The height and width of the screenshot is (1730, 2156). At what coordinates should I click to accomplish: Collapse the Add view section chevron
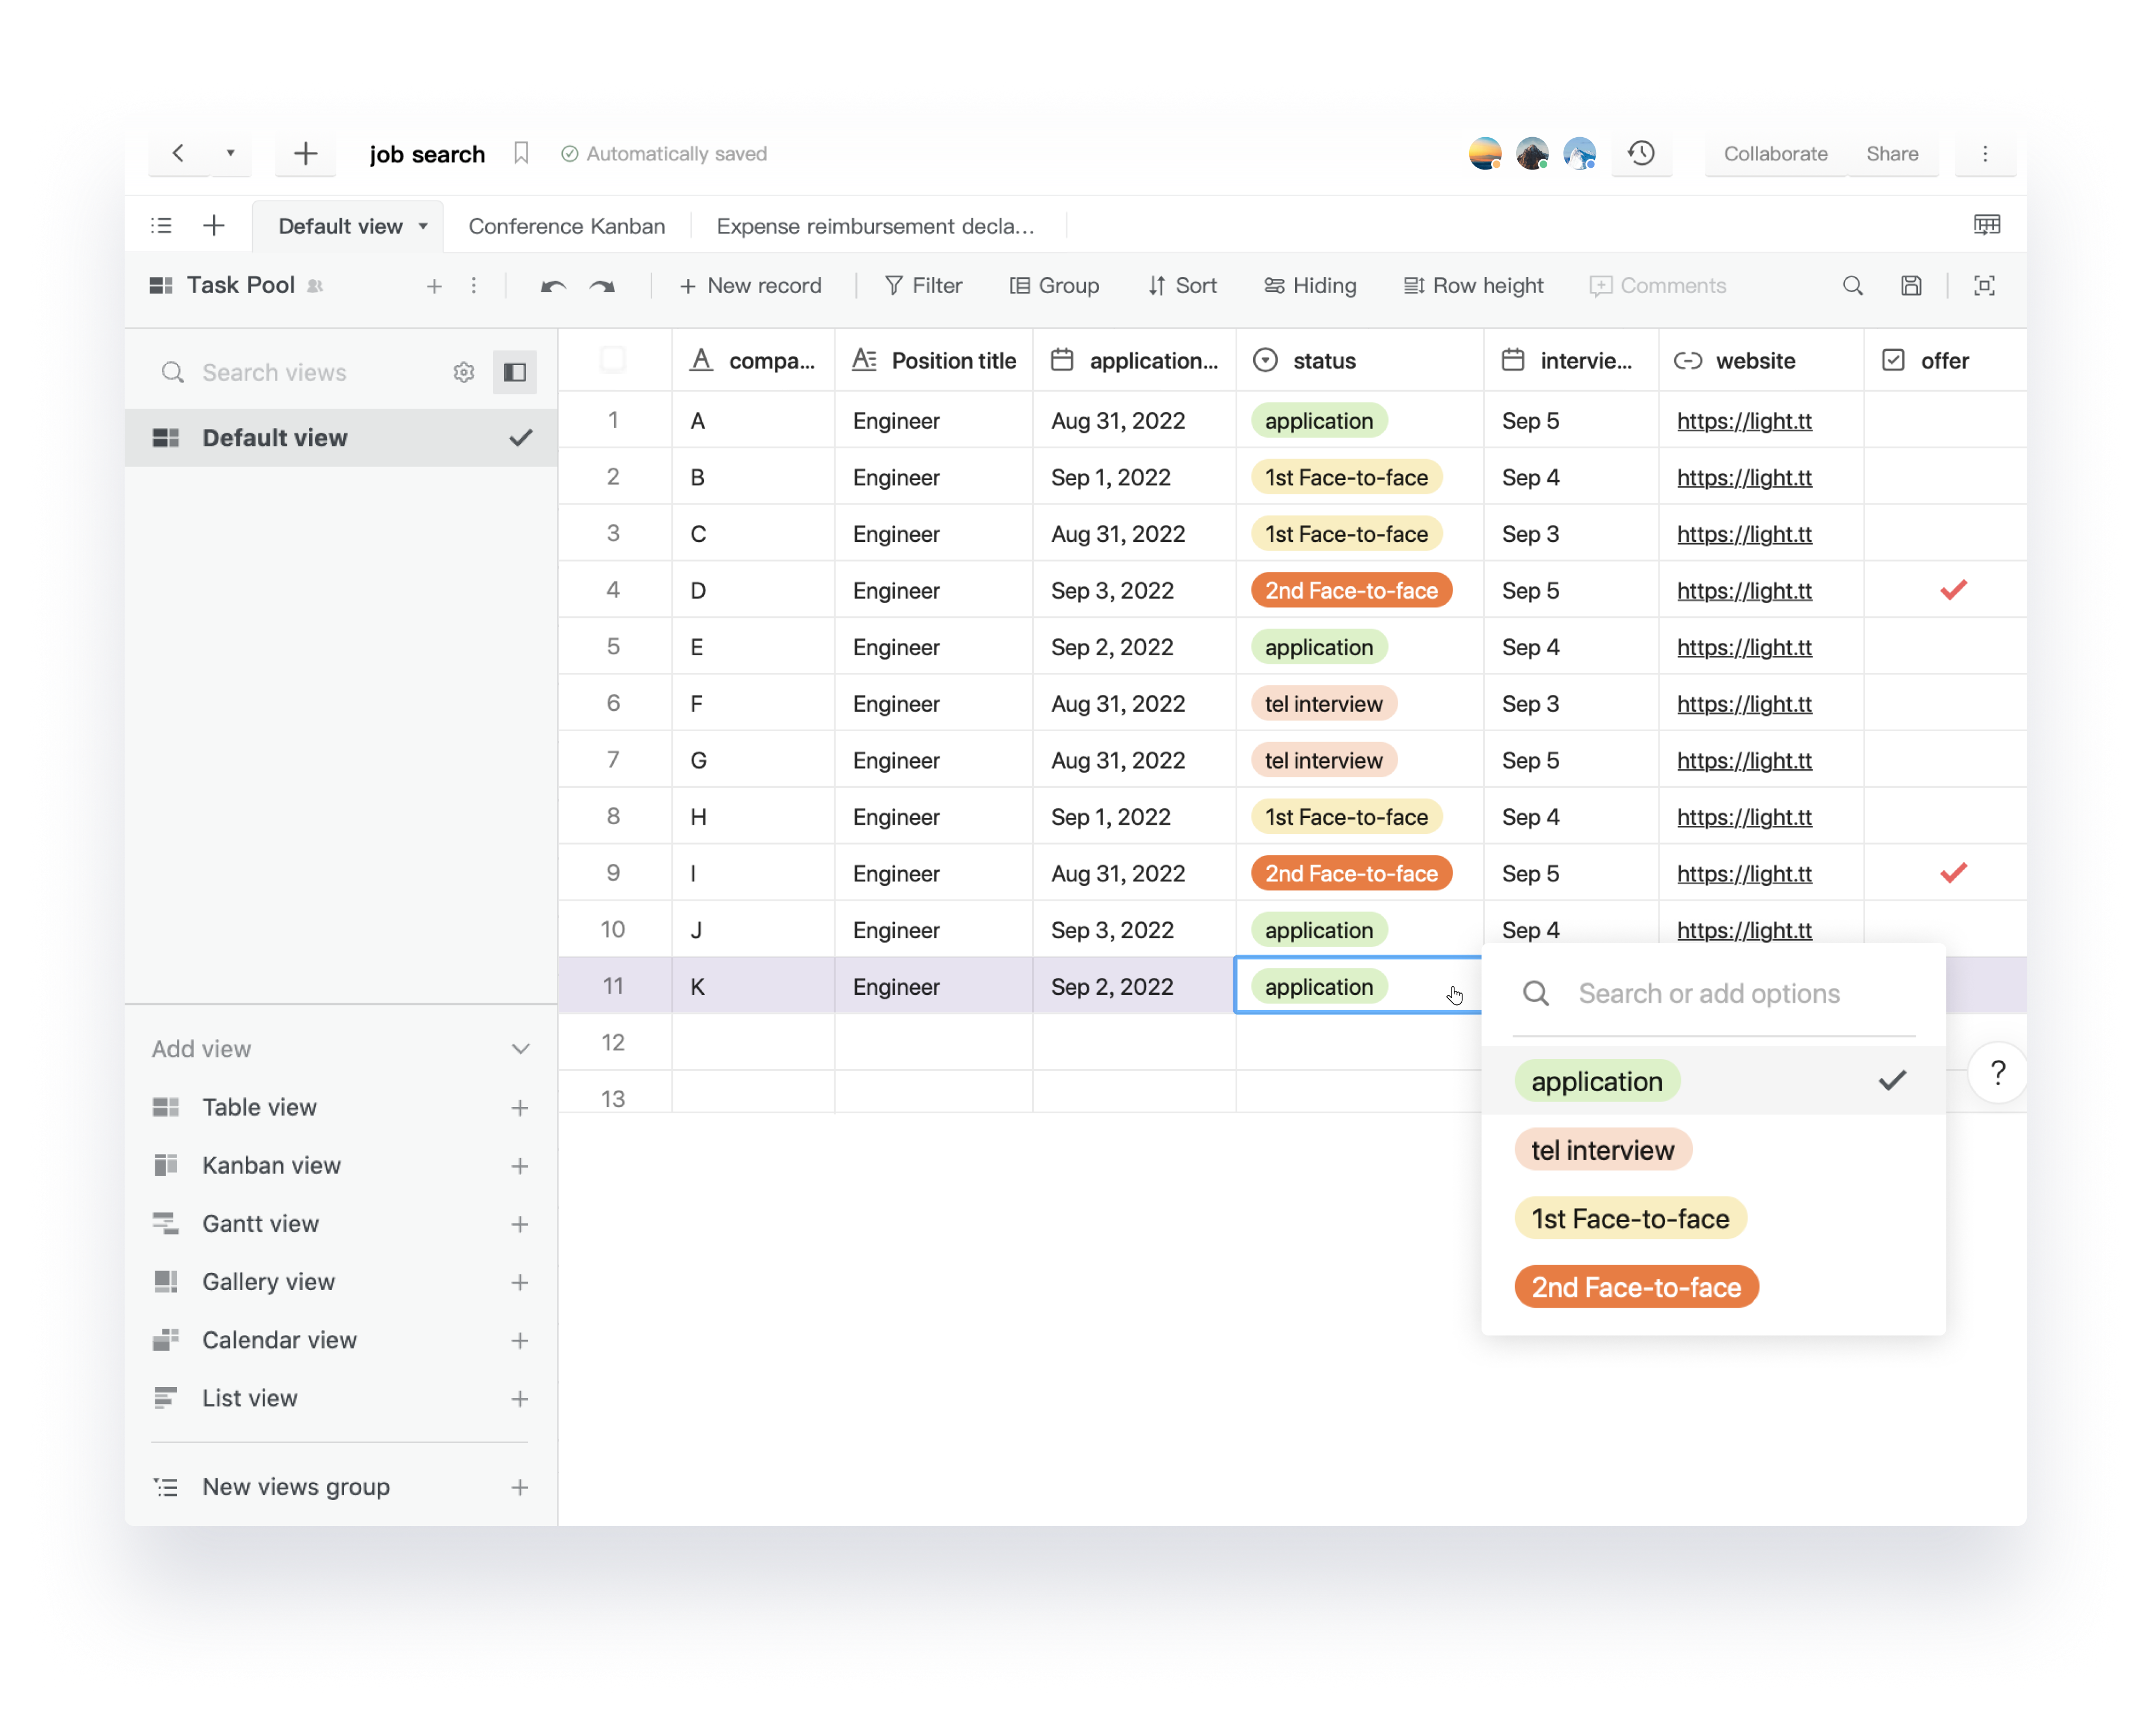click(x=520, y=1049)
